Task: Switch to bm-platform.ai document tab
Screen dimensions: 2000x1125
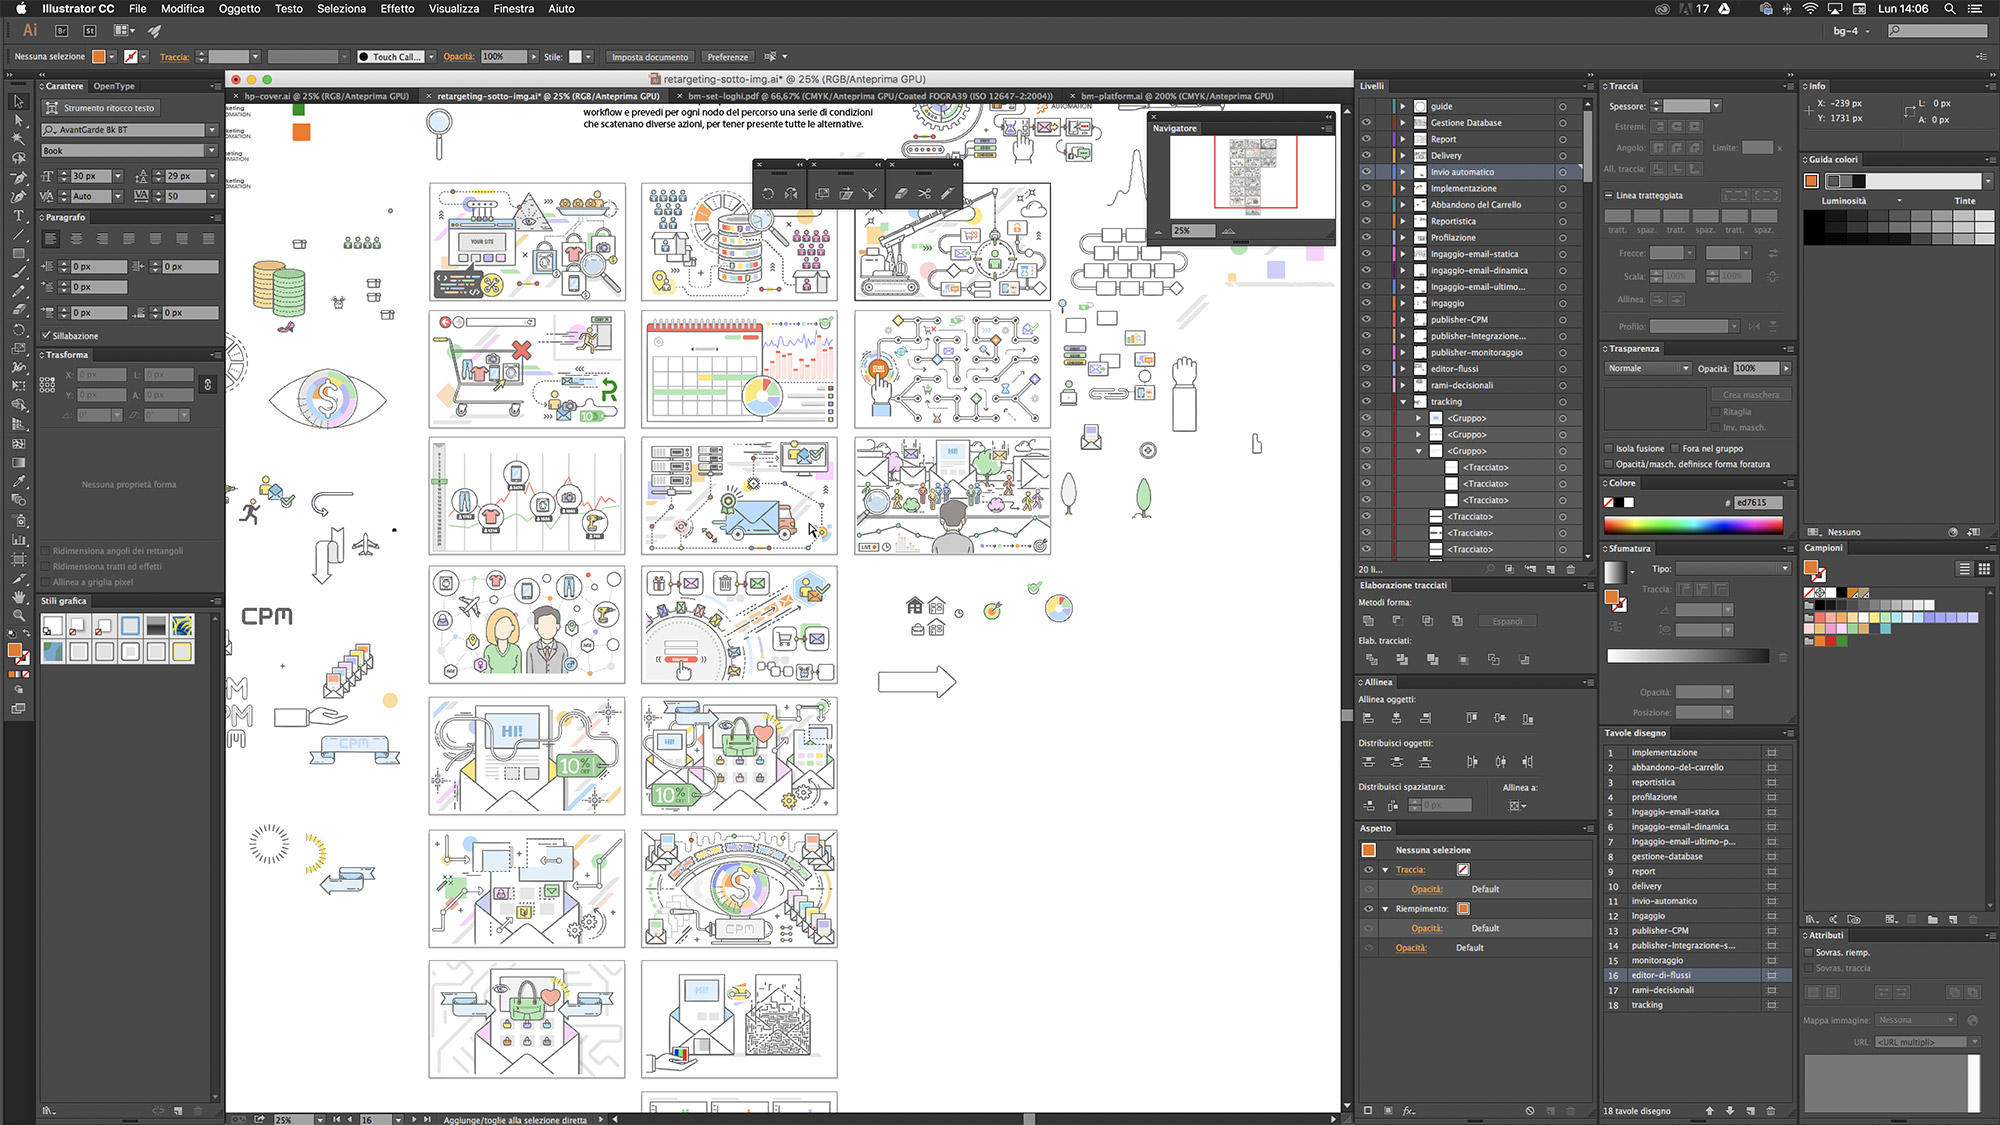Action: click(x=1177, y=96)
